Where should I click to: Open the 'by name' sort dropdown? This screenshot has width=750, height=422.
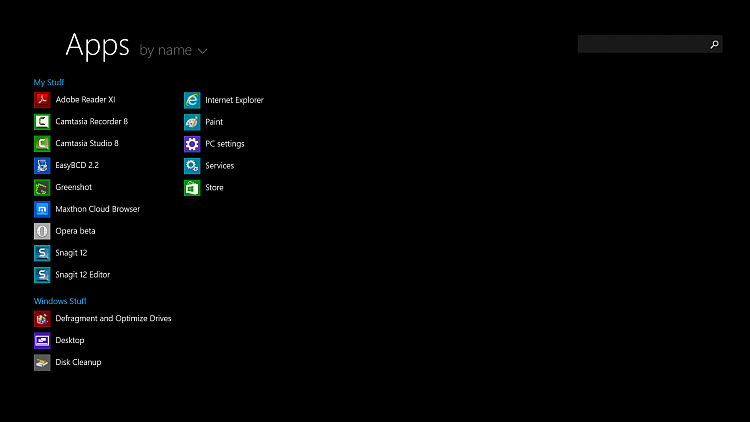click(x=173, y=50)
